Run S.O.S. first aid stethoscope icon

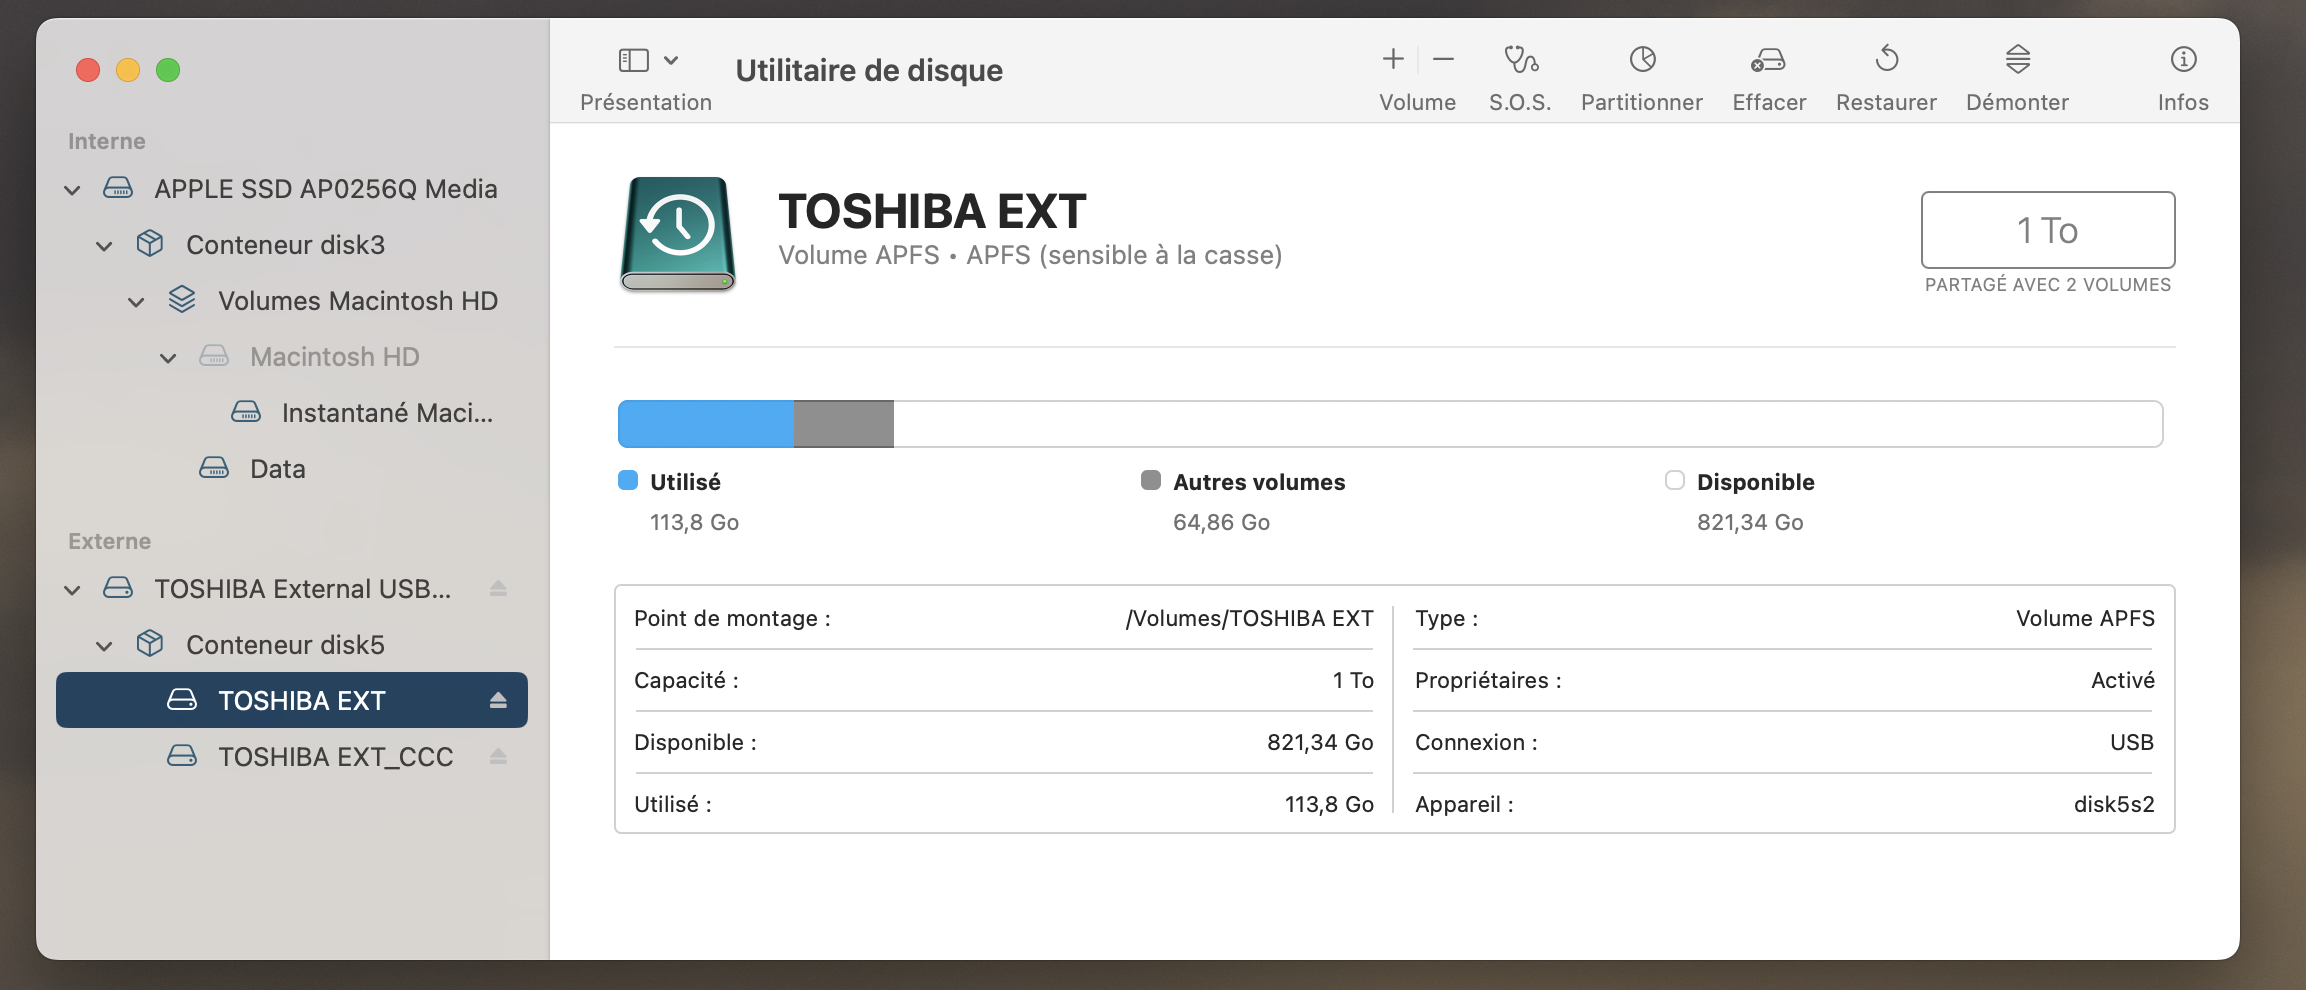[x=1521, y=60]
